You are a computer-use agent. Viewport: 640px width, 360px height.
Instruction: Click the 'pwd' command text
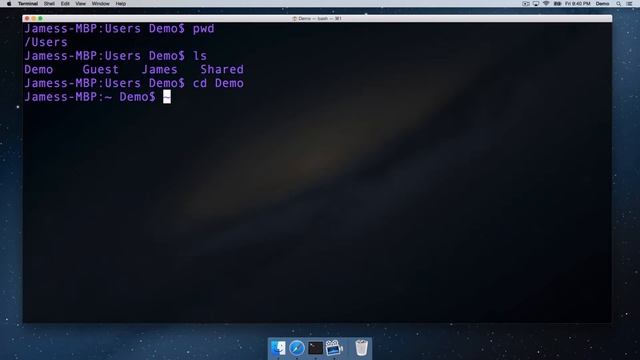(x=203, y=29)
